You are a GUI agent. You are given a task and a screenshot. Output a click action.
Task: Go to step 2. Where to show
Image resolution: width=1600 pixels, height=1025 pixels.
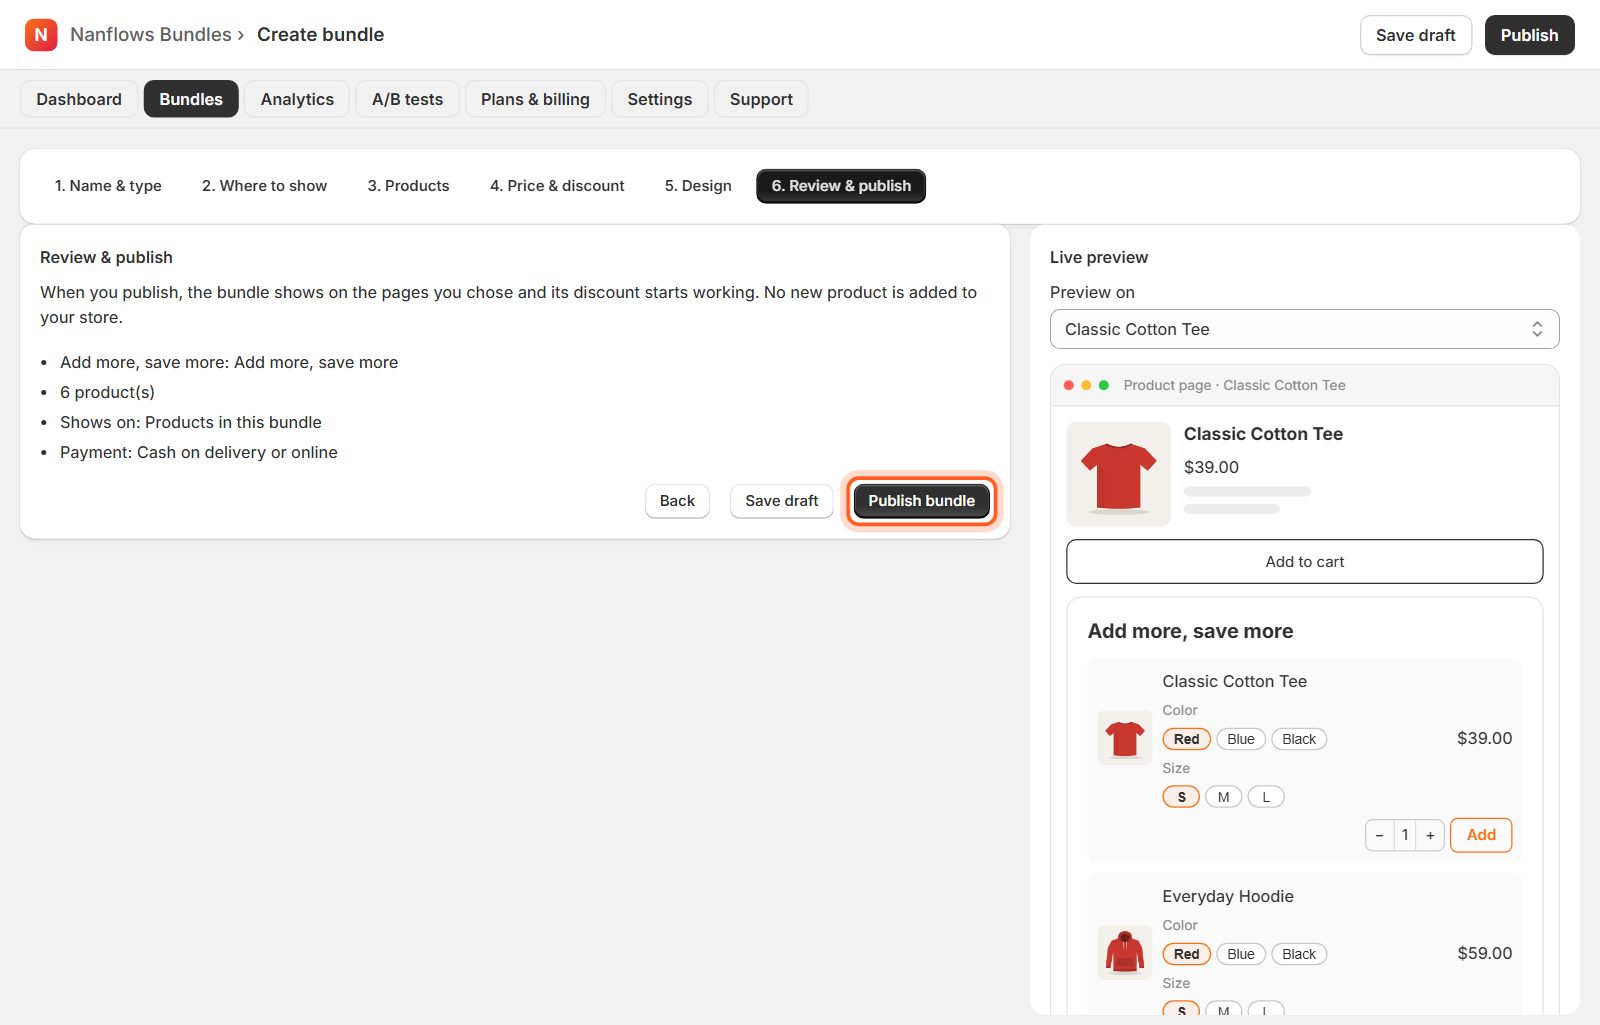pyautogui.click(x=264, y=186)
